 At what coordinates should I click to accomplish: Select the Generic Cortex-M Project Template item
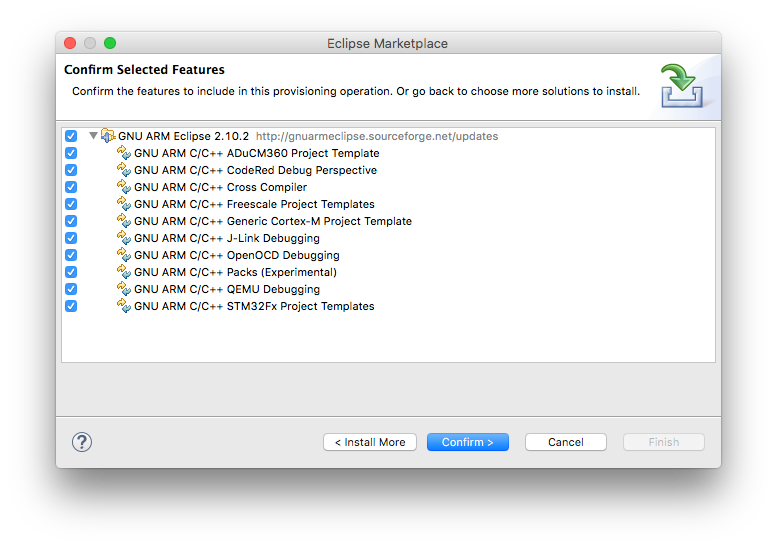pyautogui.click(x=273, y=221)
